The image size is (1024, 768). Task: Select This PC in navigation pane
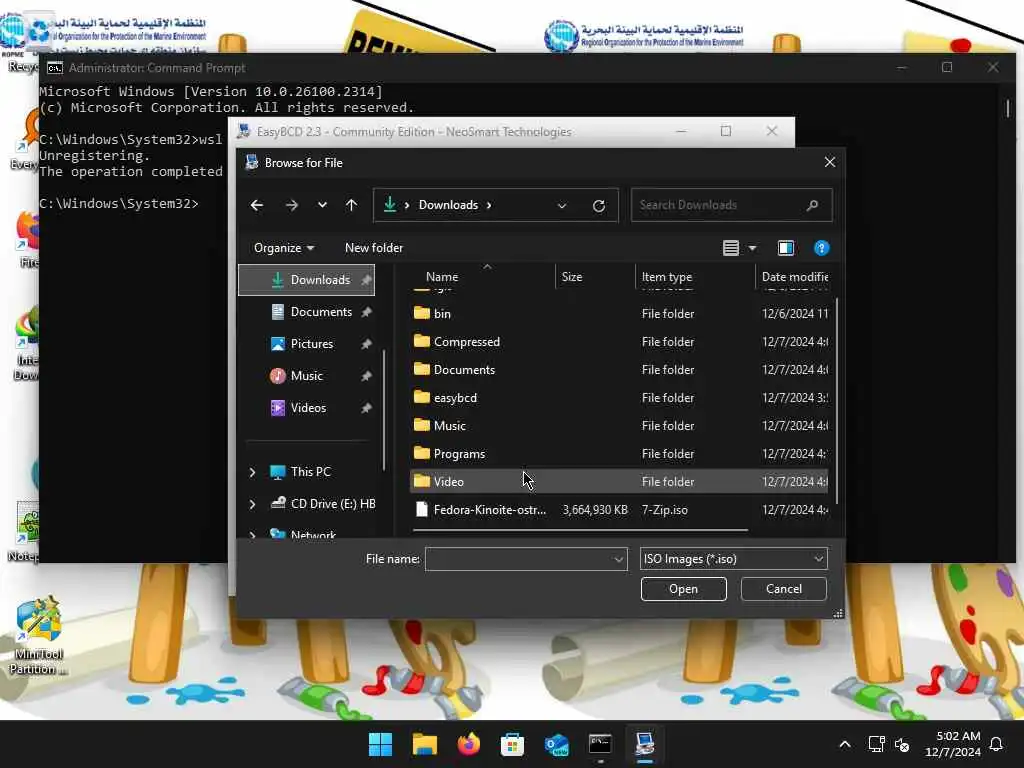point(310,472)
